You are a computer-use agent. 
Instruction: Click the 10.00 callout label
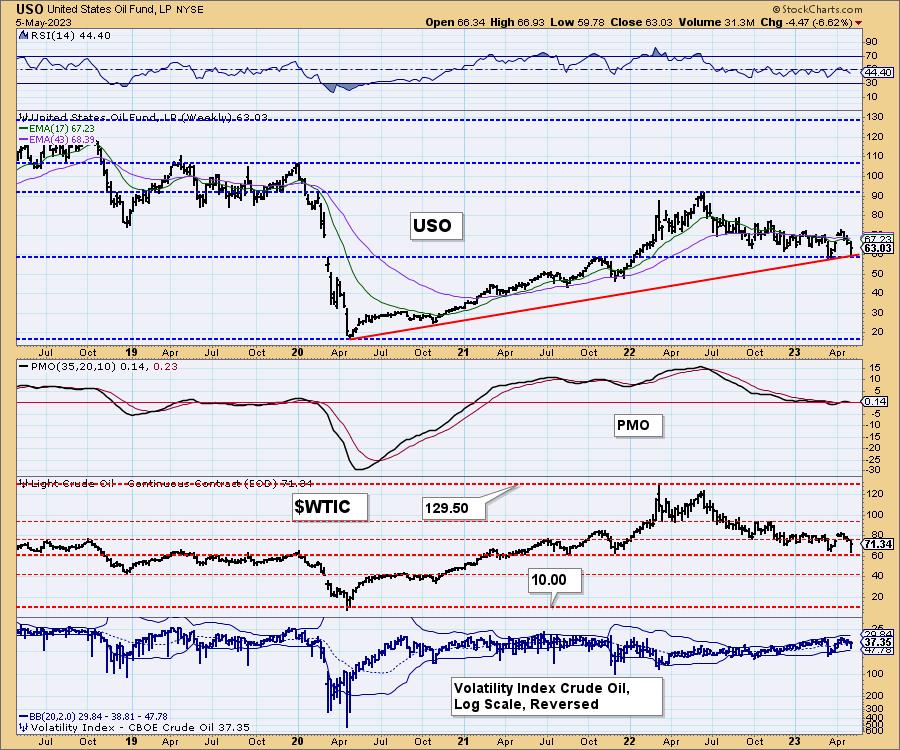[555, 580]
